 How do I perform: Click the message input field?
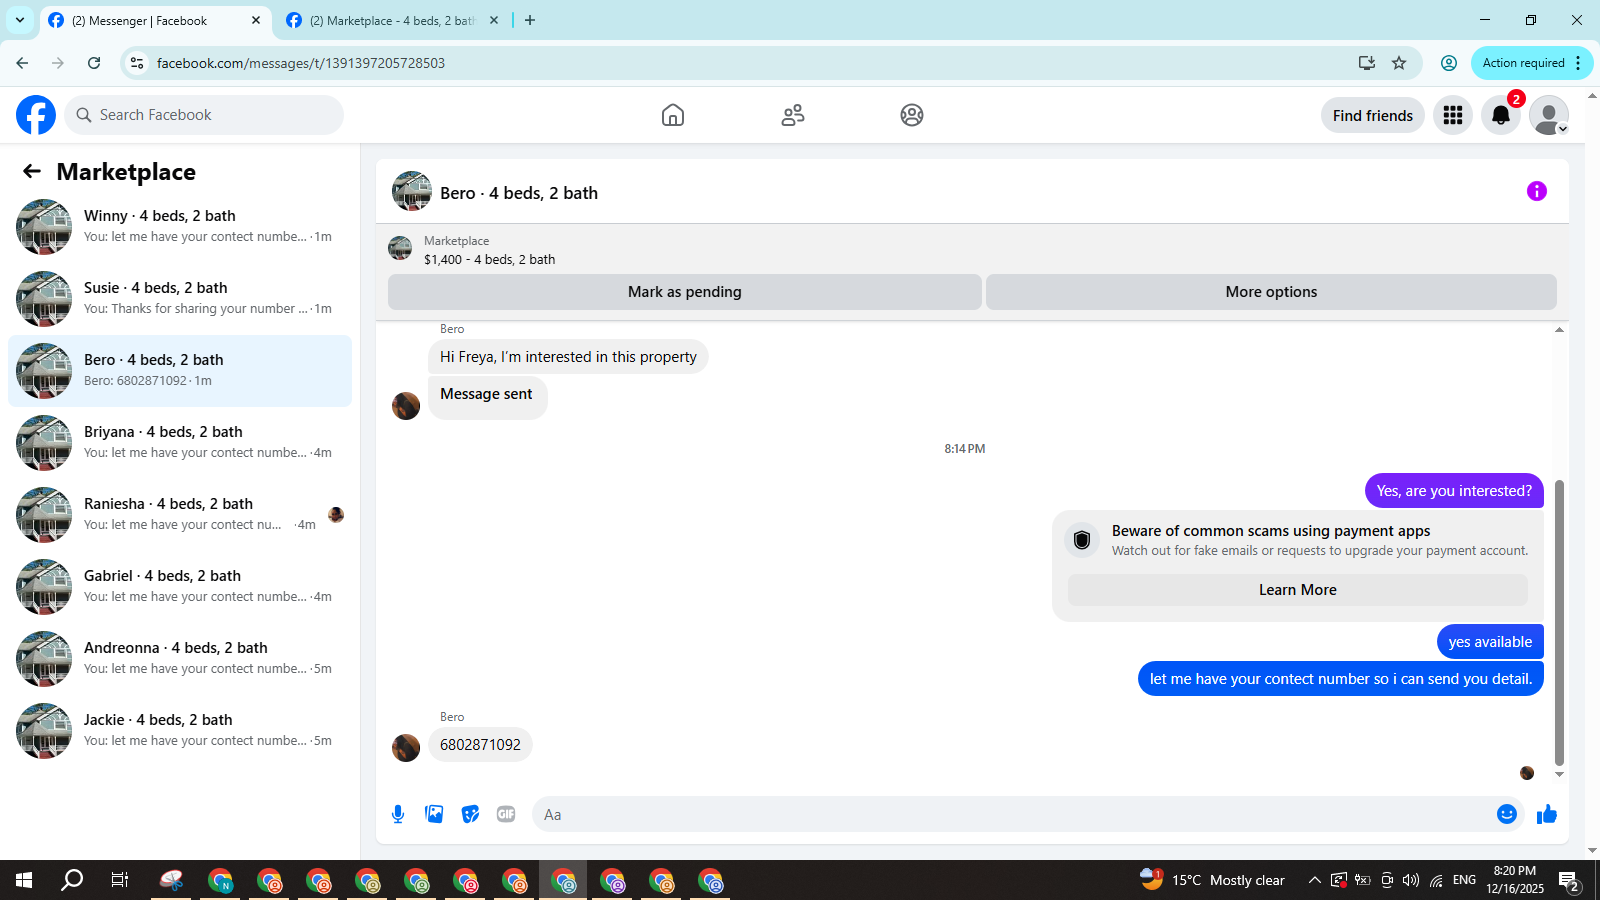click(x=1012, y=814)
